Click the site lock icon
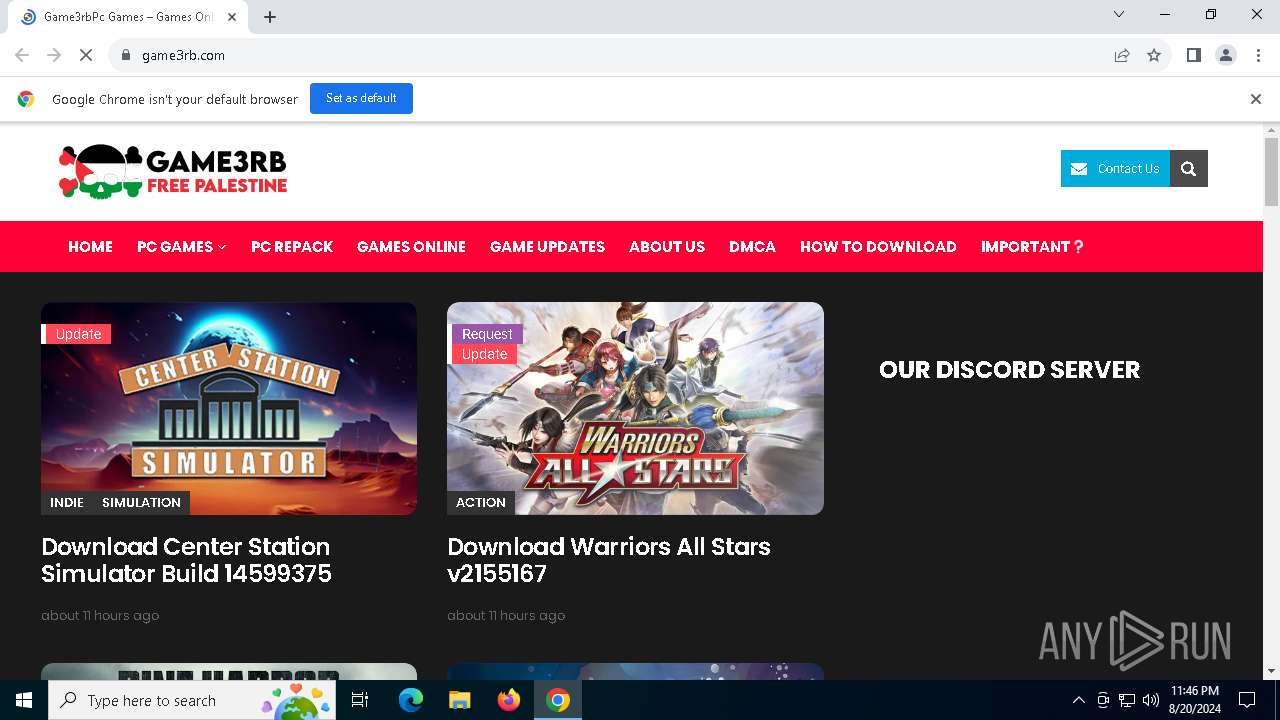 pos(125,55)
